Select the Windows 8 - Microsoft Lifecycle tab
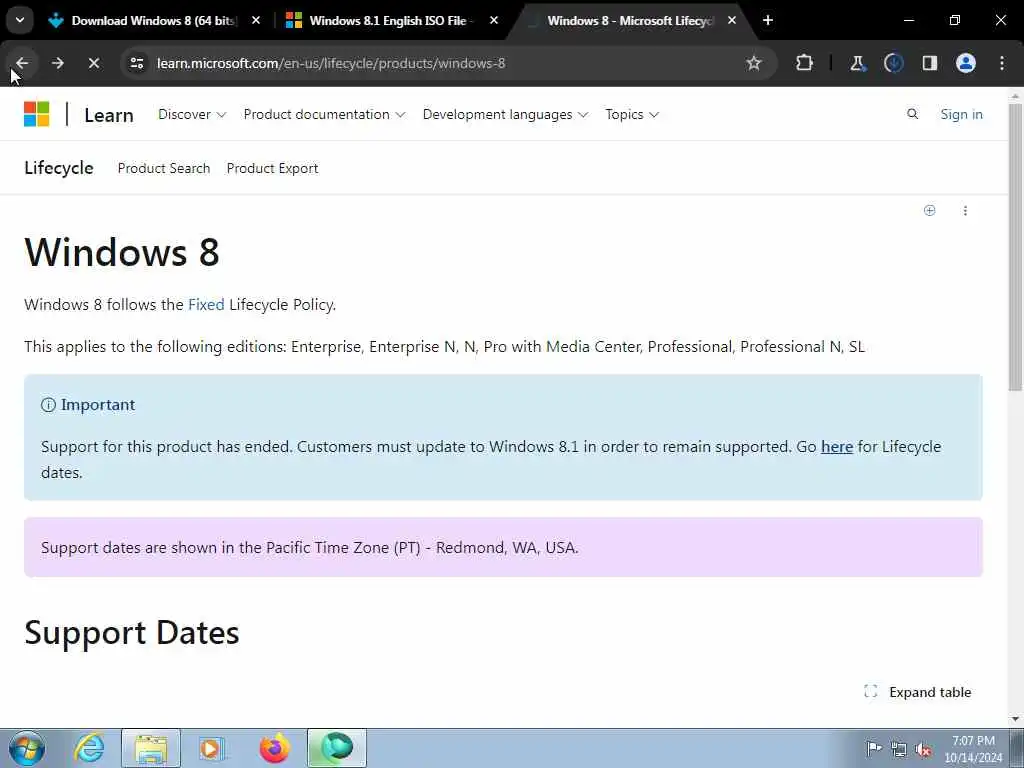The image size is (1024, 768). (630, 21)
